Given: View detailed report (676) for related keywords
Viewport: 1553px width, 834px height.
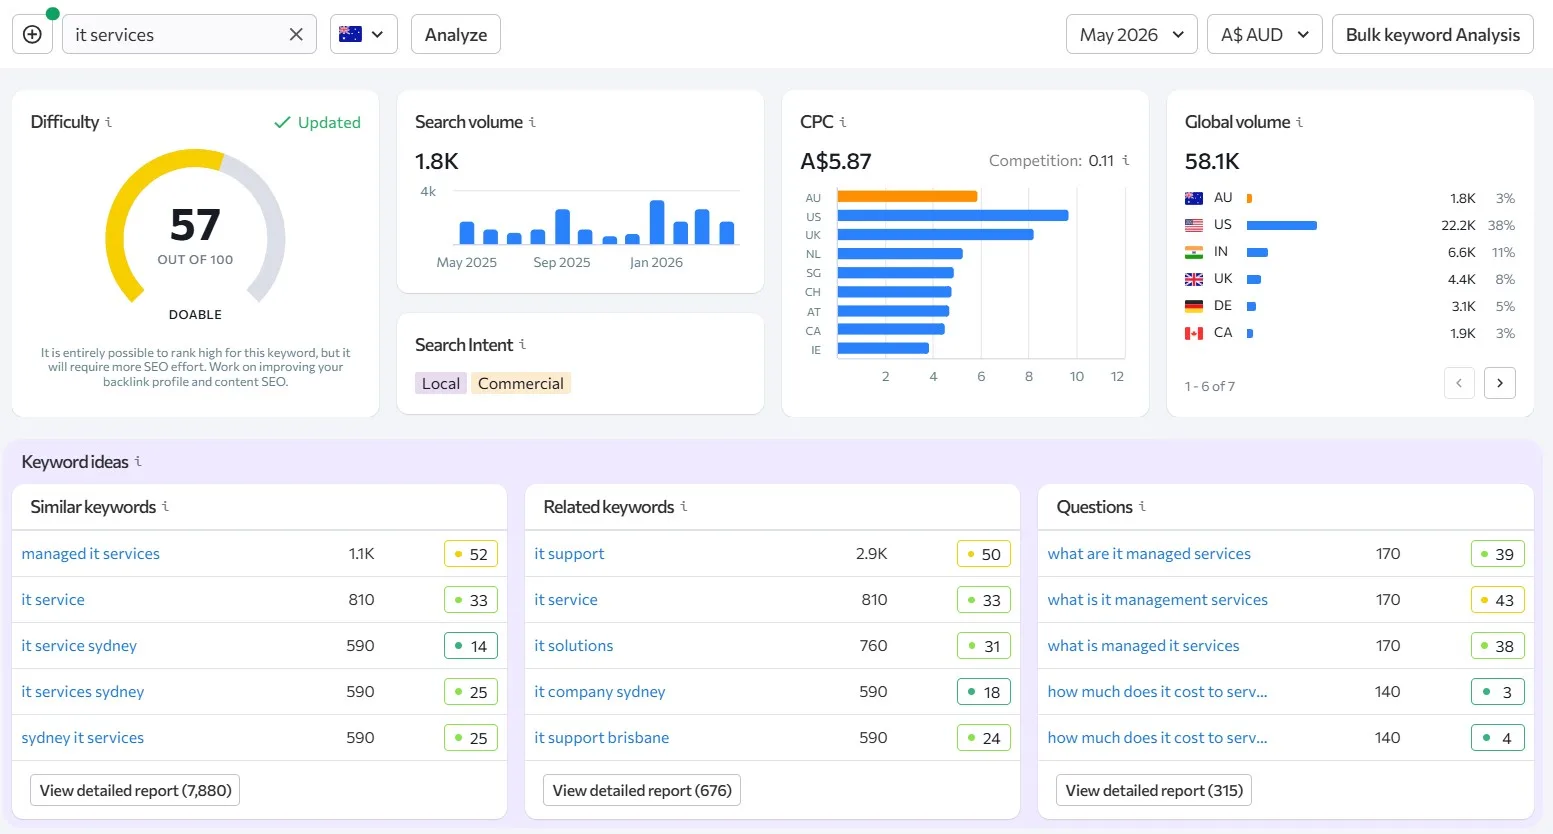Looking at the screenshot, I should click(642, 790).
